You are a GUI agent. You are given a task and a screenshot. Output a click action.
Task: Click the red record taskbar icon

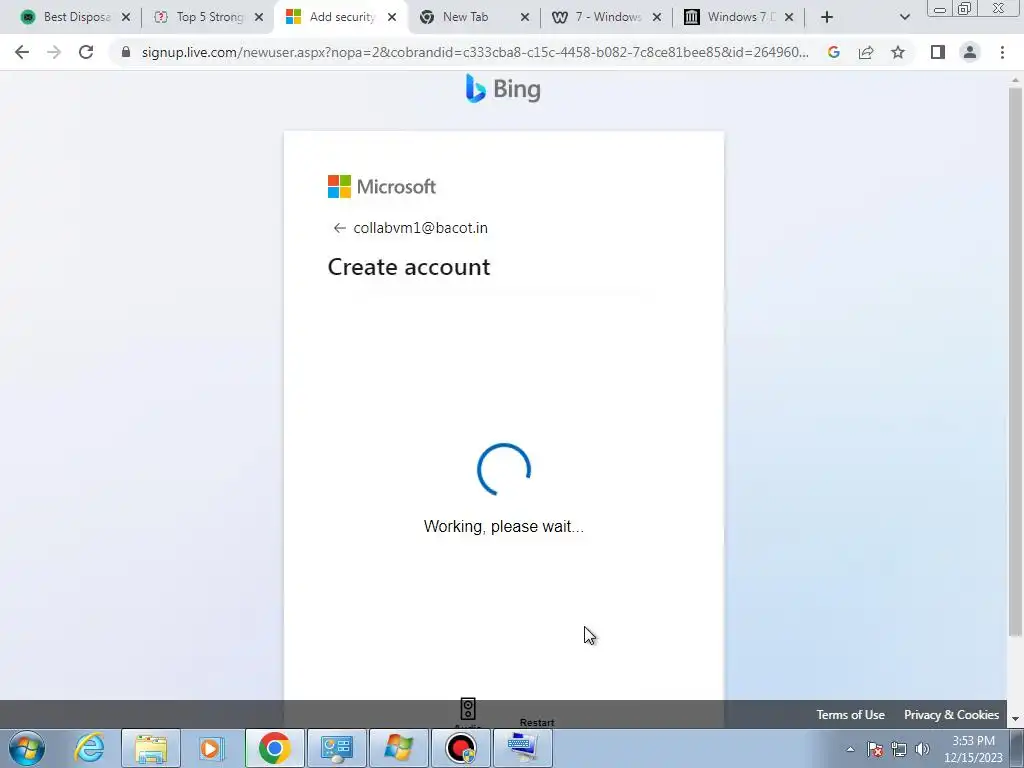click(460, 748)
